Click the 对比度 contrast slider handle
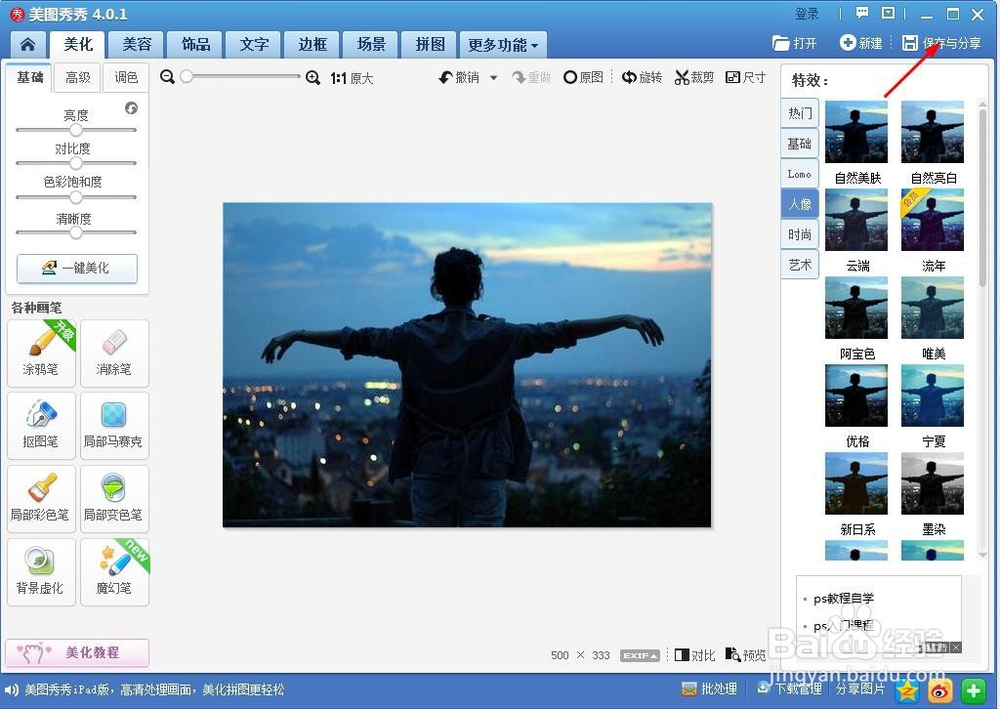The image size is (1000, 709). coord(76,163)
